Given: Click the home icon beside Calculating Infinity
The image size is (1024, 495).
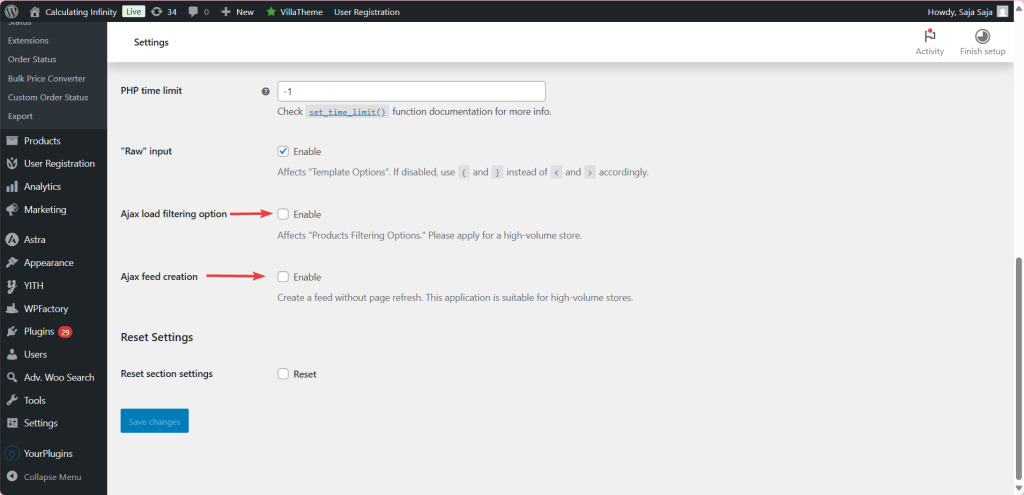Looking at the screenshot, I should (35, 12).
